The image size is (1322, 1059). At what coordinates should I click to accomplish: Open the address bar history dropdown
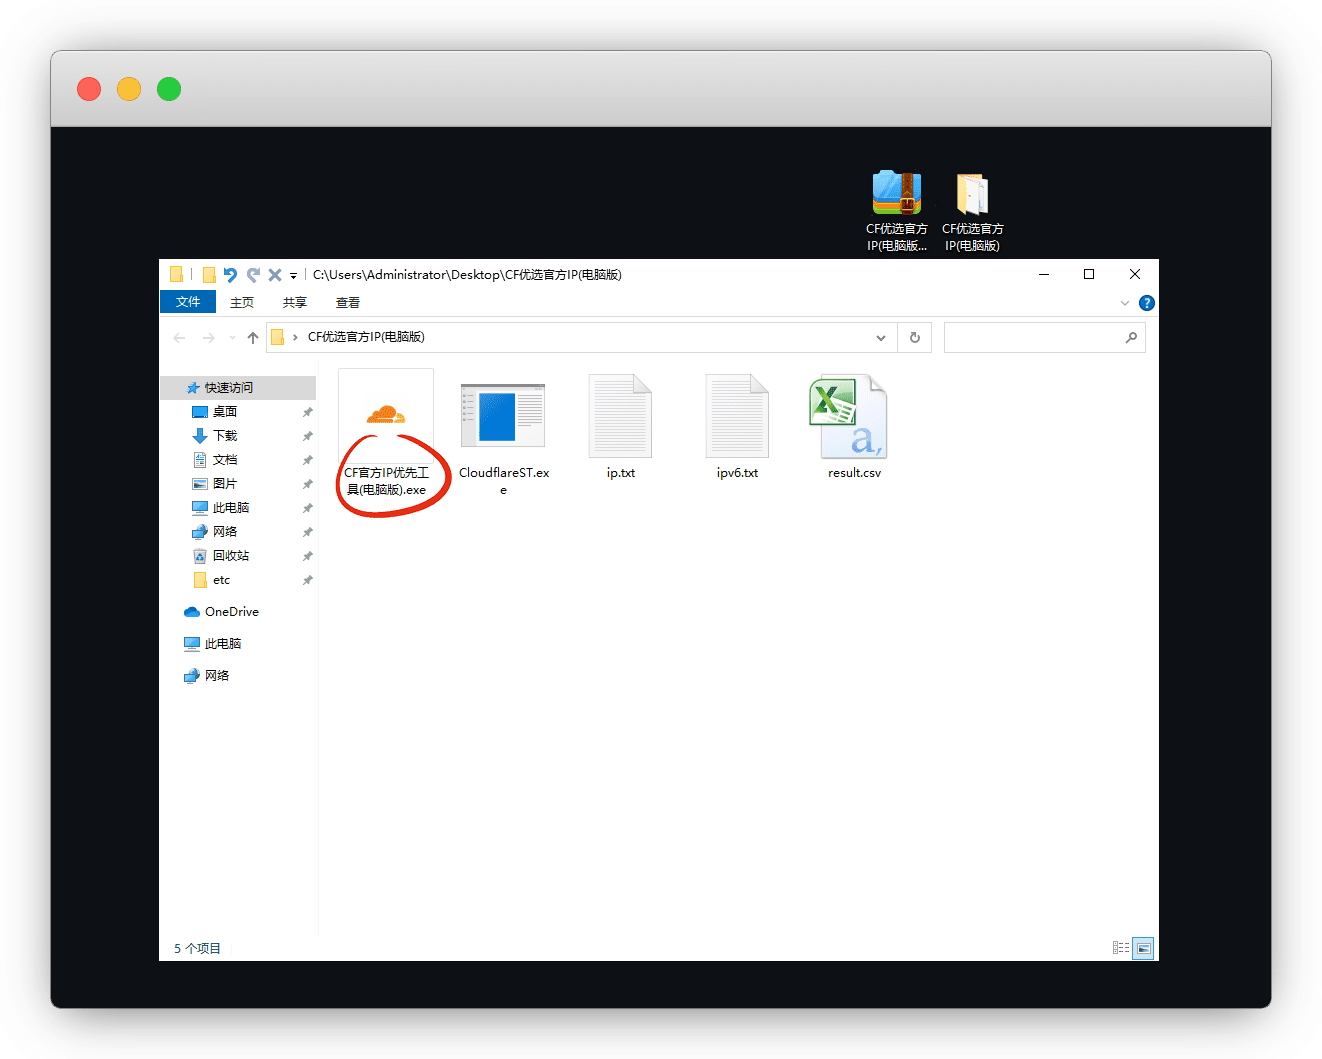881,338
